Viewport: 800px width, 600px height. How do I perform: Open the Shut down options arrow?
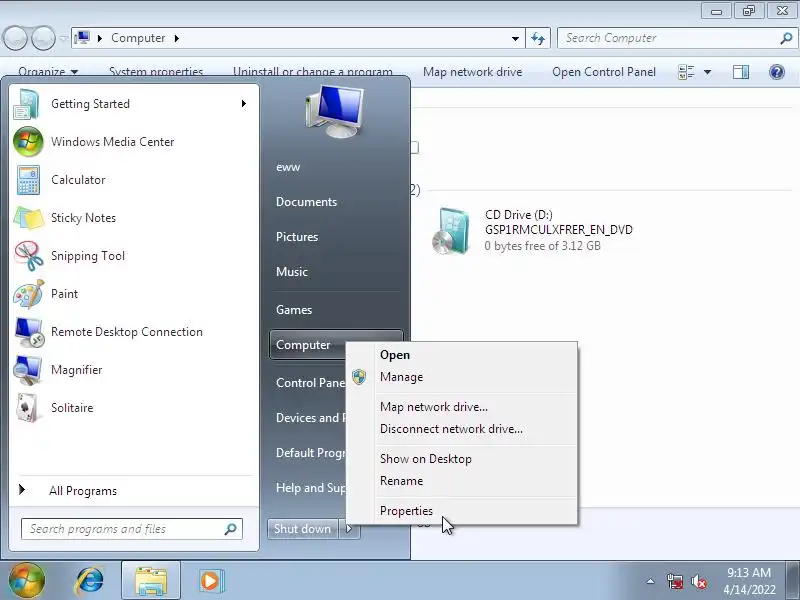349,529
